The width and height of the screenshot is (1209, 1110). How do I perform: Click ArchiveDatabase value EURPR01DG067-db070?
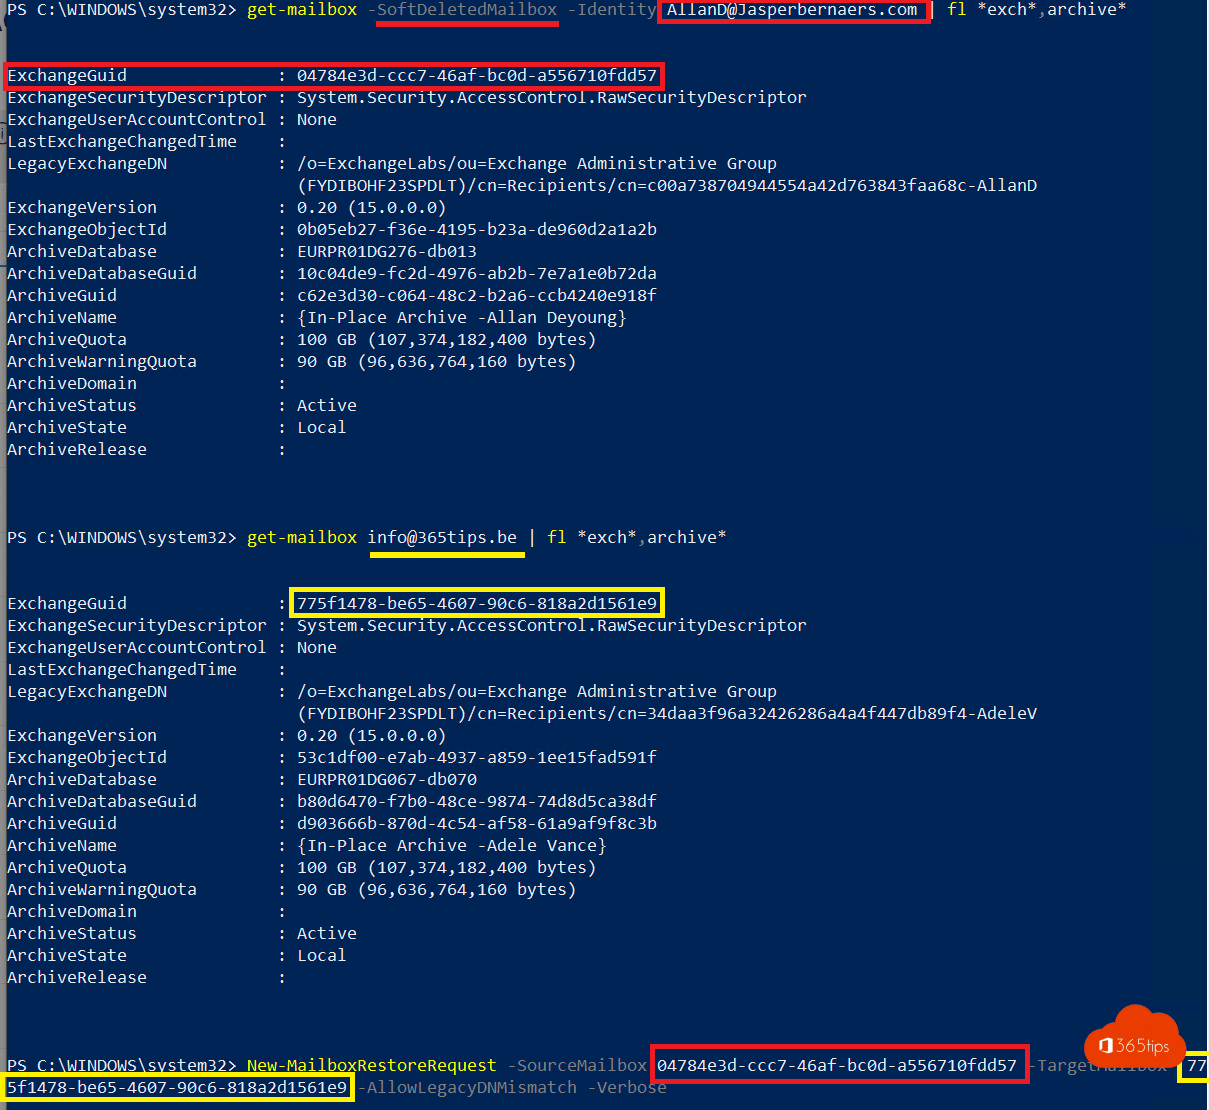386,780
